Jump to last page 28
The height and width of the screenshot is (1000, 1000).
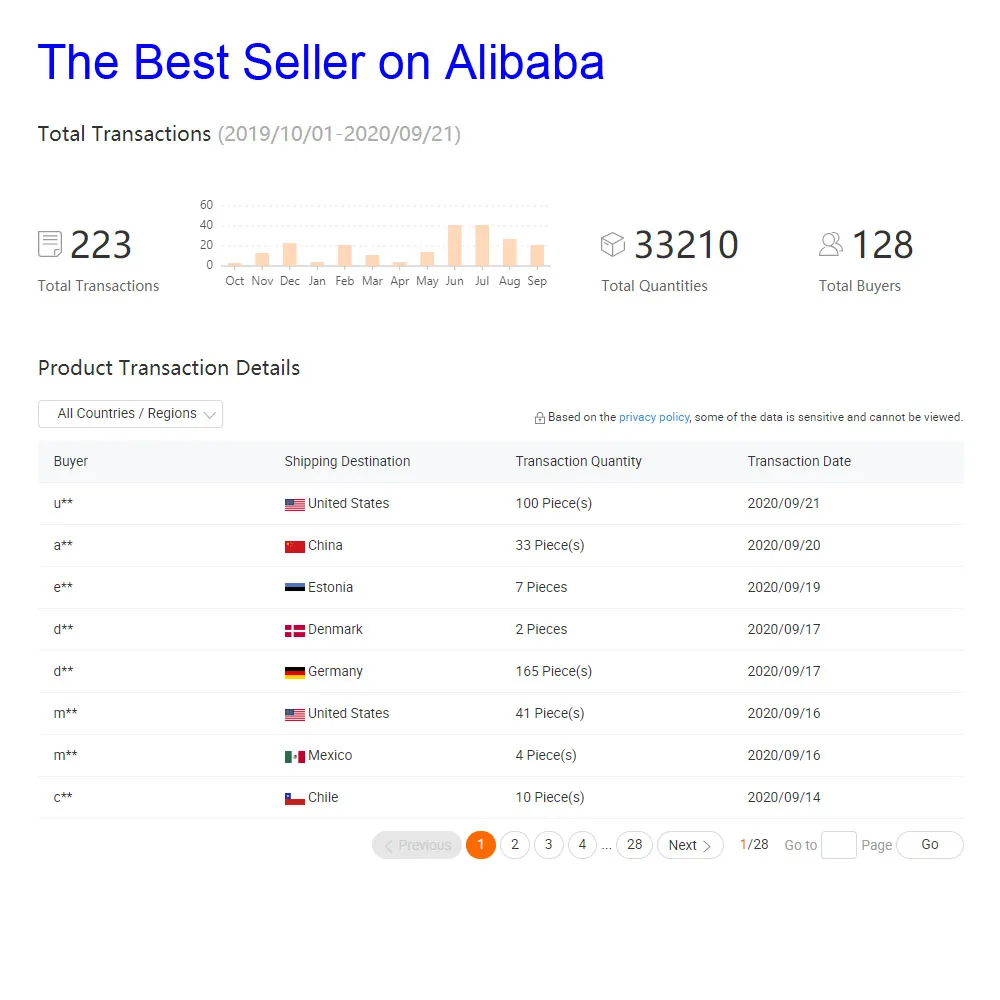[634, 845]
